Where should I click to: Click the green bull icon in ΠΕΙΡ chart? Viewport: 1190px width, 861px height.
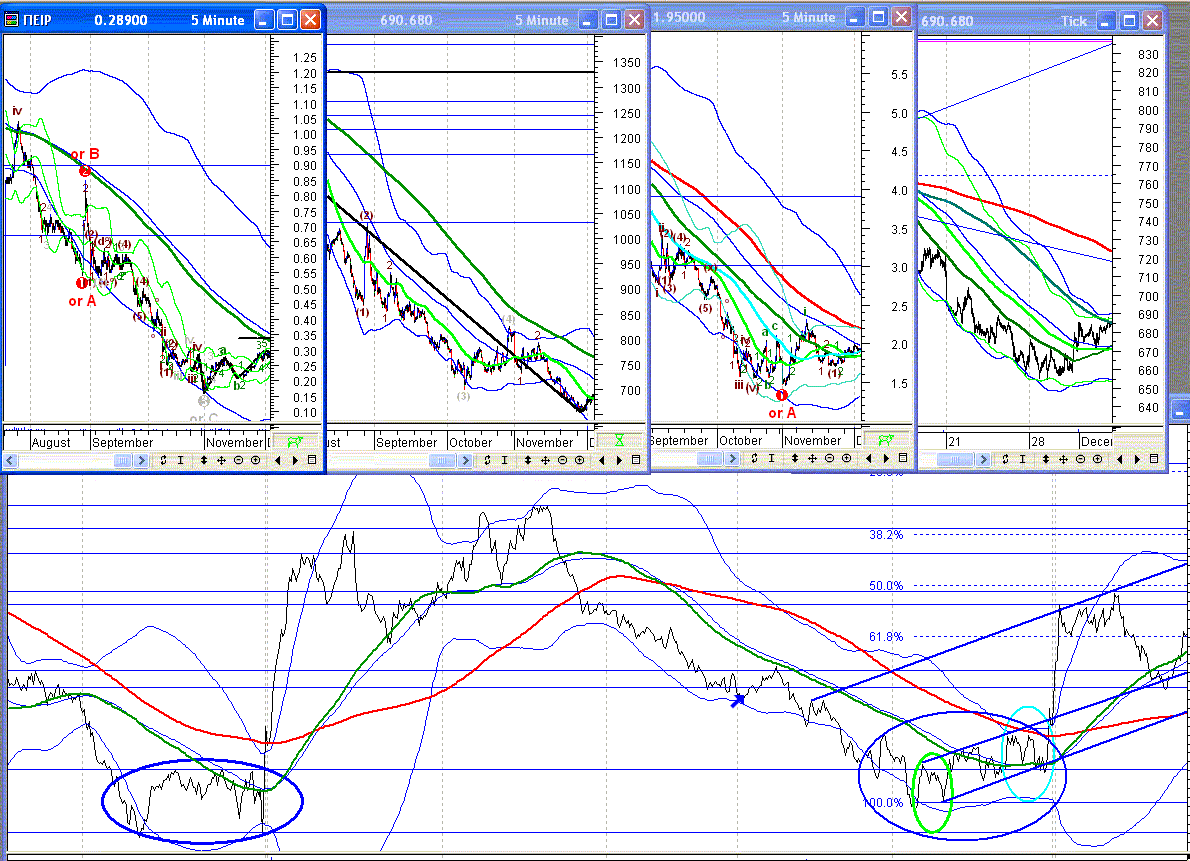coord(296,440)
